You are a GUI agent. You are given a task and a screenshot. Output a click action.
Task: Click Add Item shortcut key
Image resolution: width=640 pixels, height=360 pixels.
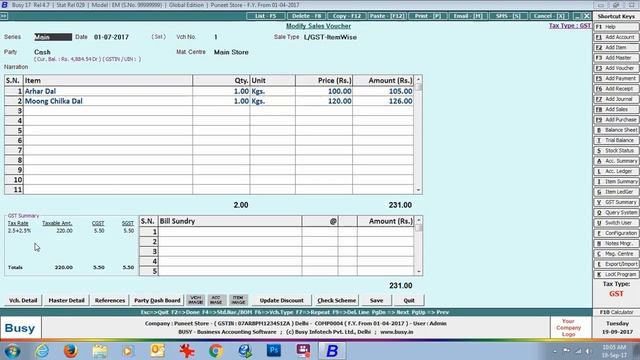click(x=616, y=47)
